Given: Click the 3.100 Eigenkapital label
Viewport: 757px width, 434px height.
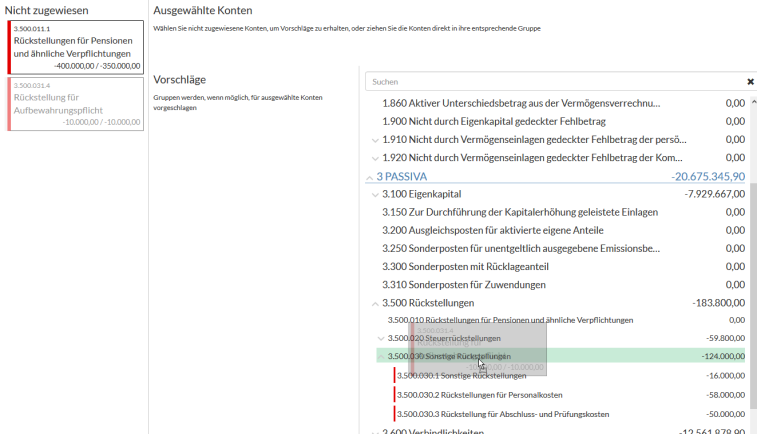Looking at the screenshot, I should (421, 194).
